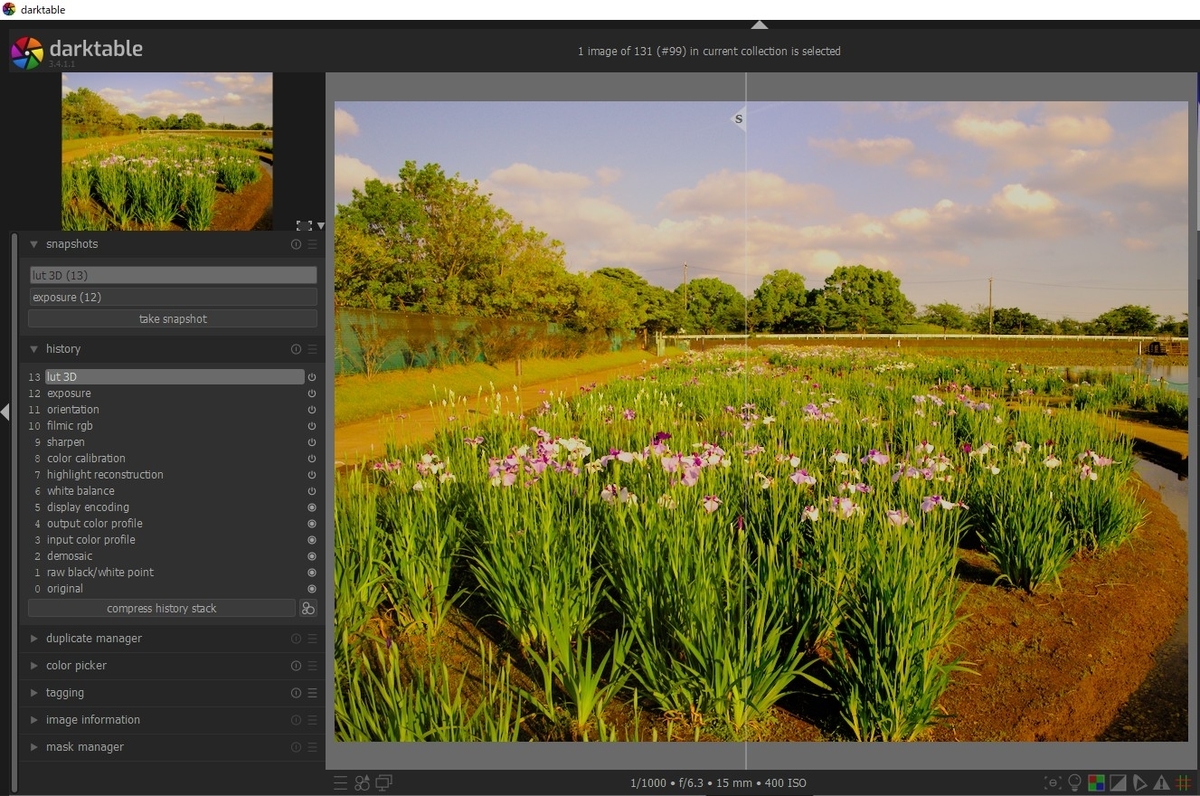Toggle the color assessment lightbulb icon

(x=1075, y=783)
